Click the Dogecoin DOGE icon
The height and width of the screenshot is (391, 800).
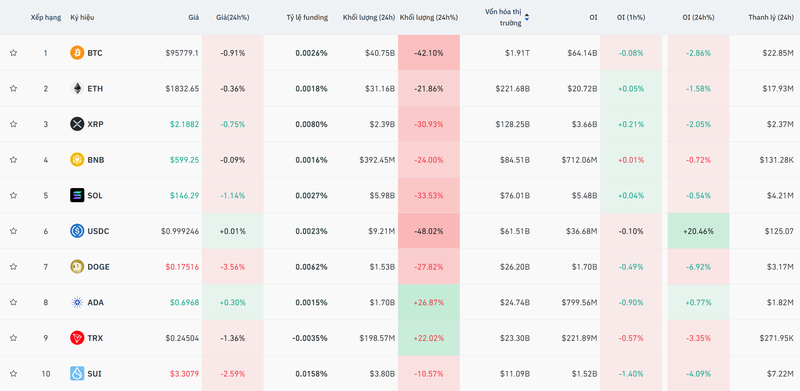[77, 266]
